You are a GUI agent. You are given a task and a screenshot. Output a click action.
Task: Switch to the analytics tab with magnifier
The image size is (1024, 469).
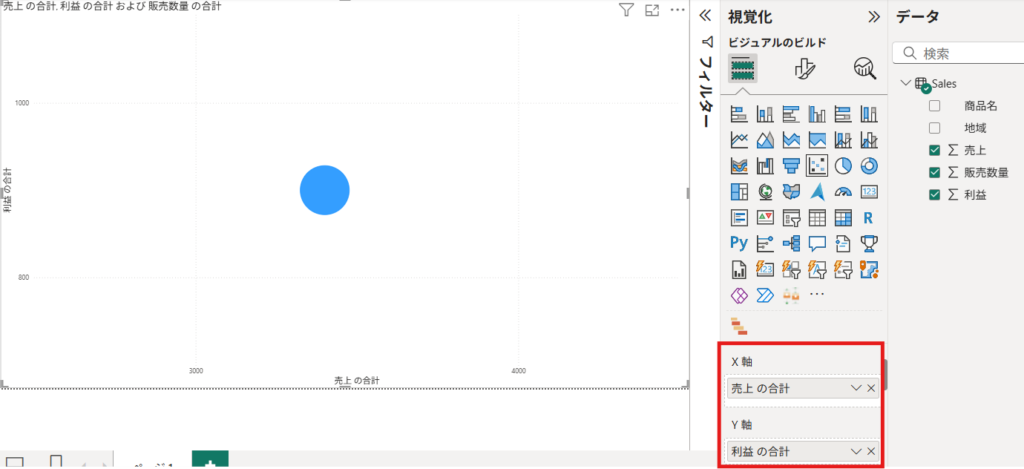(x=864, y=68)
